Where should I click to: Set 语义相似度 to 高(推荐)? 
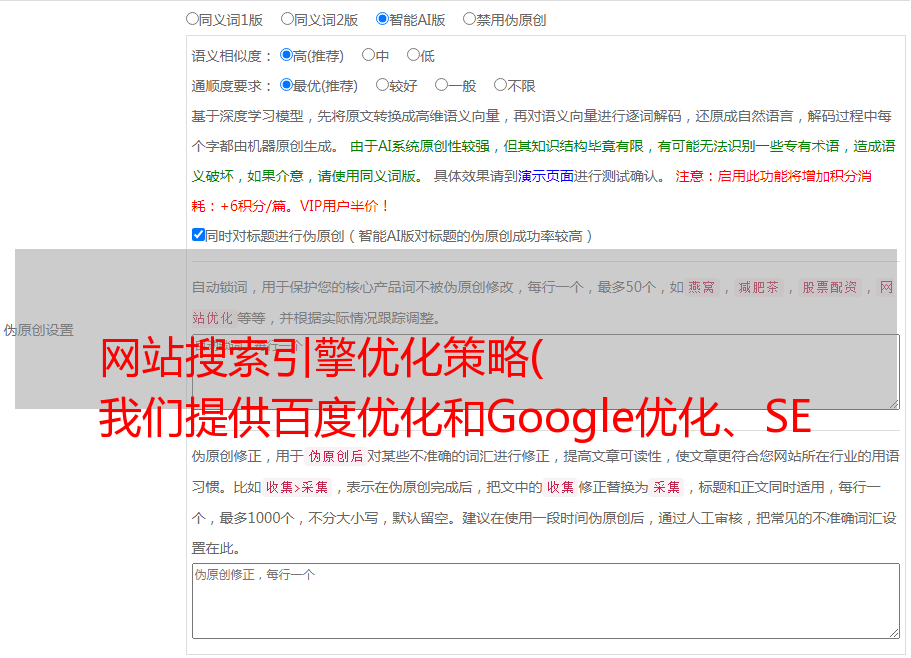[286, 55]
